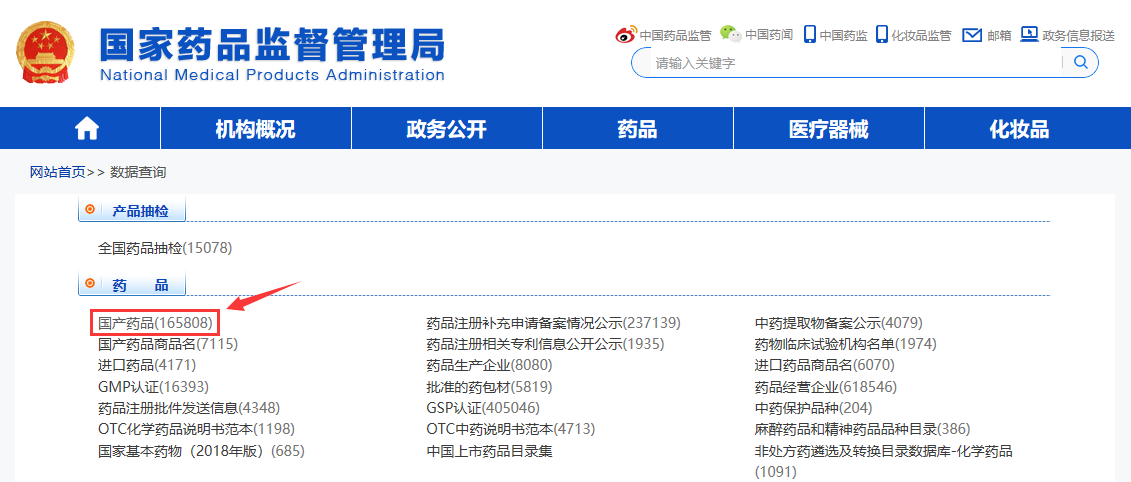The image size is (1131, 482).
Task: Click the phone icon beside 化妆品监管
Action: click(881, 35)
